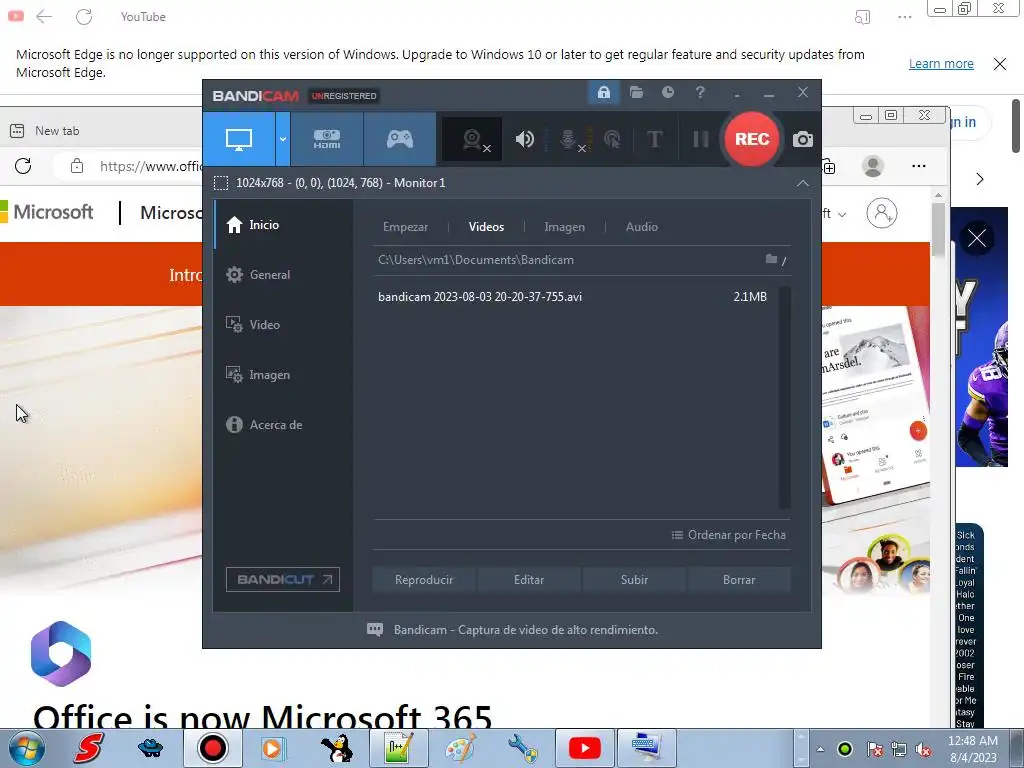1024x768 pixels.
Task: Switch to the Audio tab
Action: coord(641,227)
